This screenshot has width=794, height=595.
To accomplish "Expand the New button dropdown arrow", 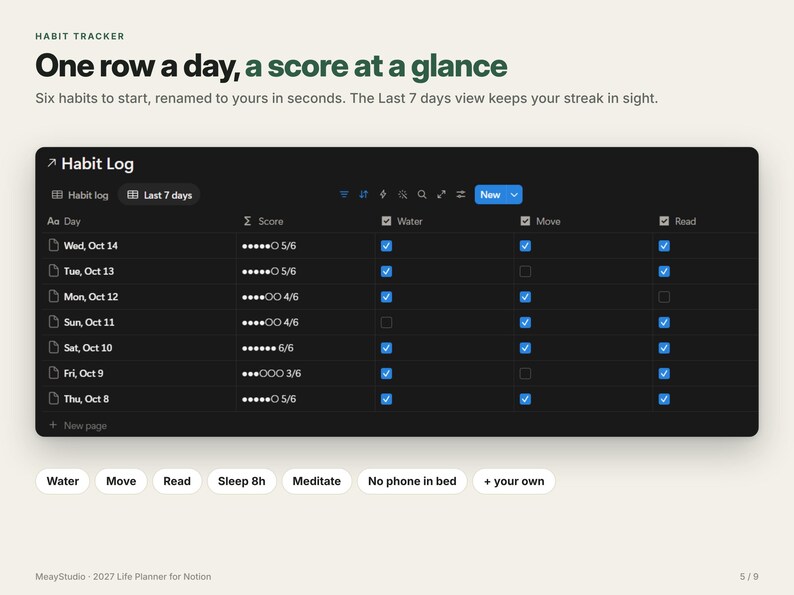I will [514, 194].
